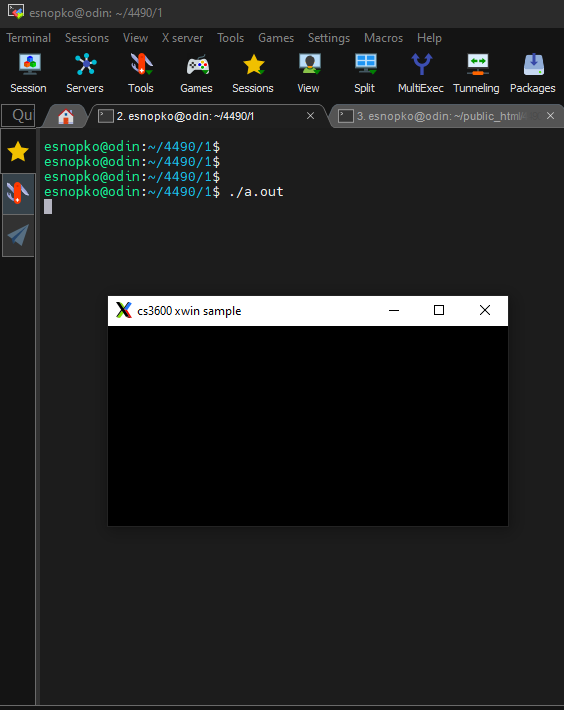The width and height of the screenshot is (564, 710).
Task: Open the sidebar Tools knife tab
Action: [18, 194]
